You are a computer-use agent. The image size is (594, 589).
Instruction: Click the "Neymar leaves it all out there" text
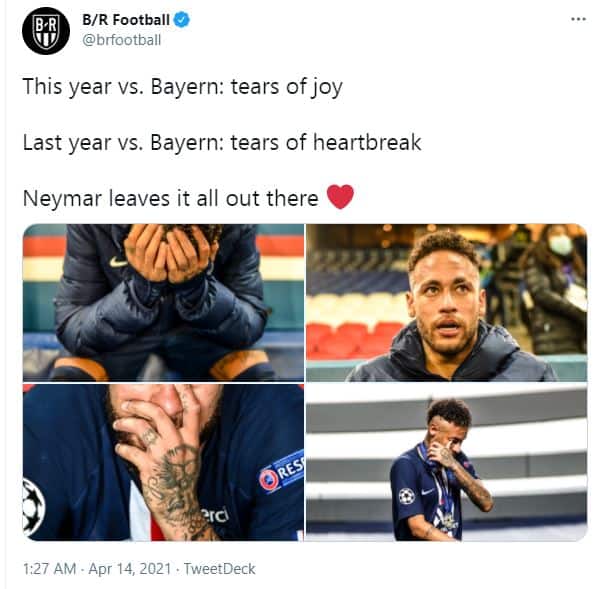pos(171,198)
